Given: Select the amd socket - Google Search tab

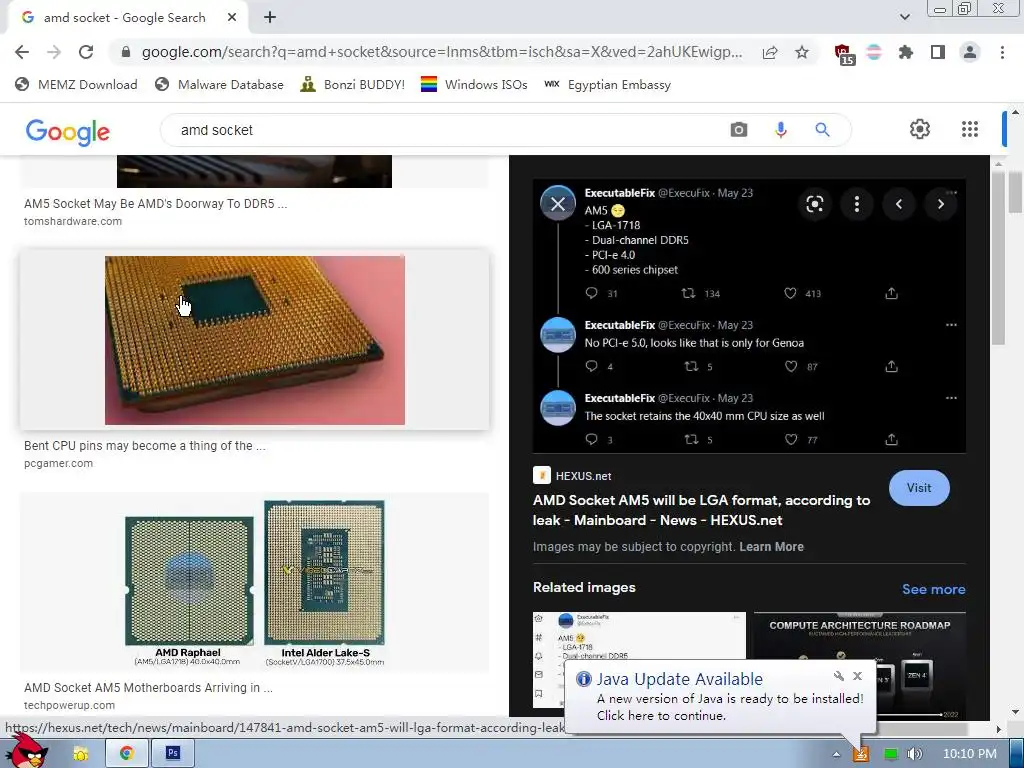Looking at the screenshot, I should [124, 18].
